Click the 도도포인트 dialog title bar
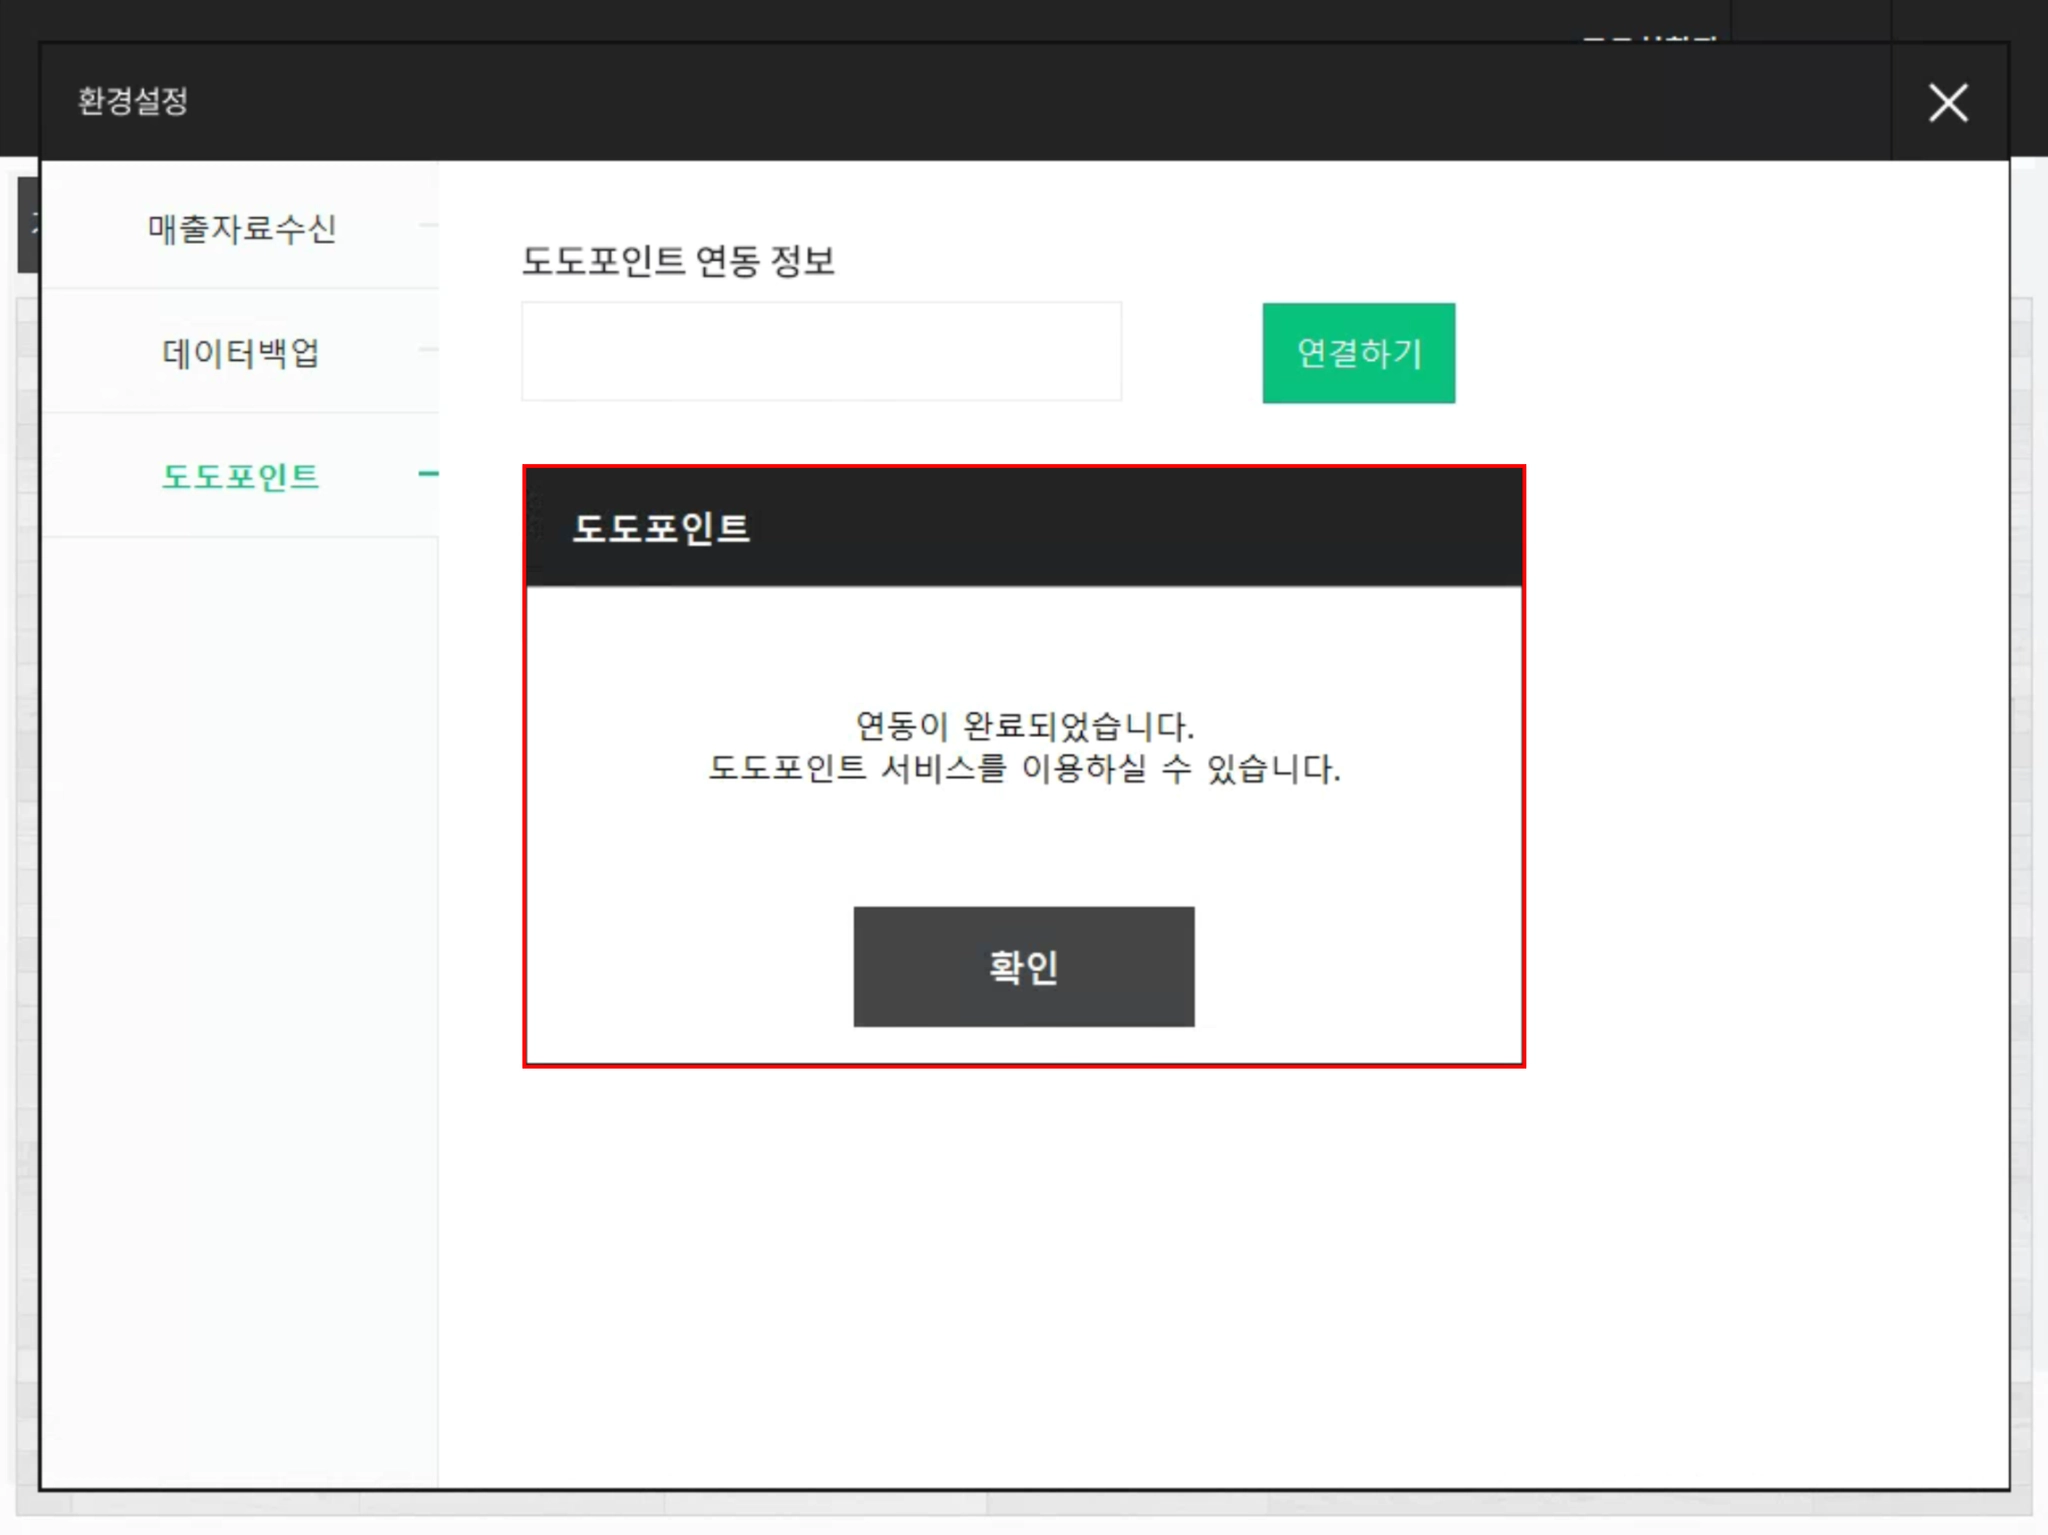The image size is (2048, 1535). 1023,528
